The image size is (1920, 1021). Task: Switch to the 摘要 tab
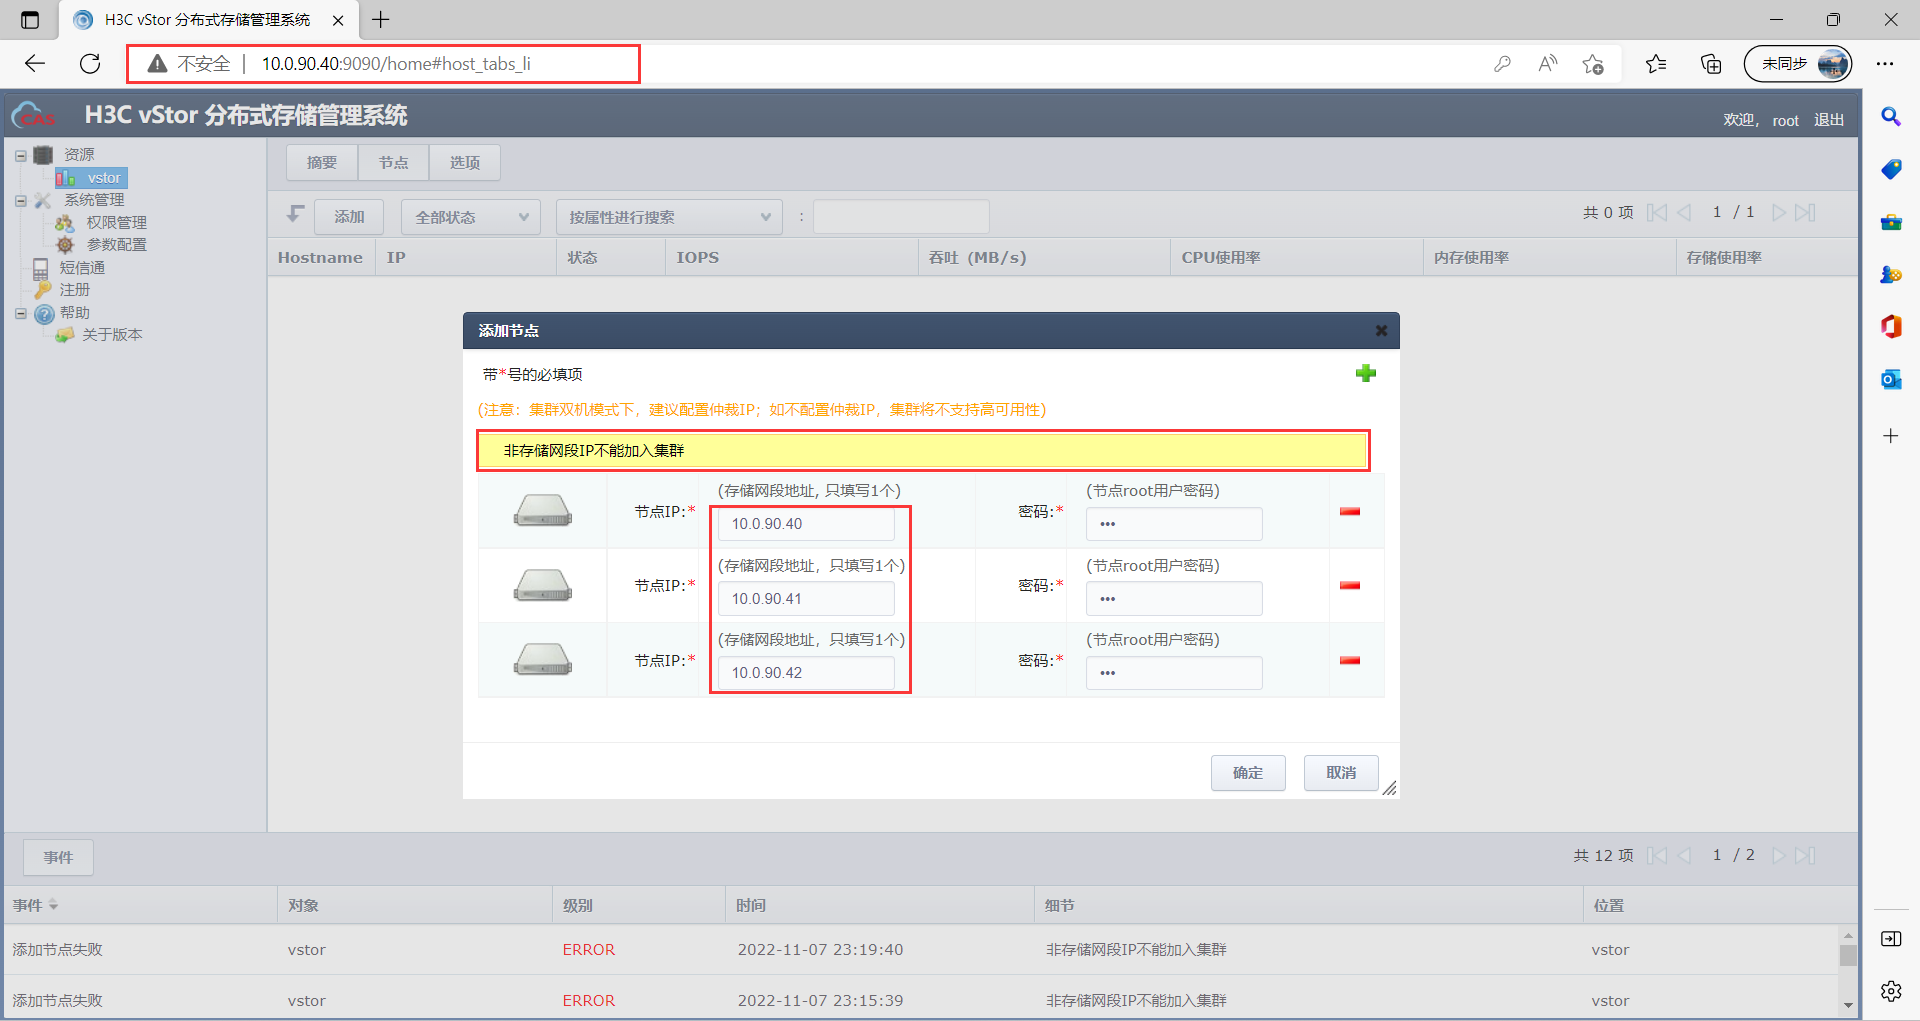tap(322, 162)
